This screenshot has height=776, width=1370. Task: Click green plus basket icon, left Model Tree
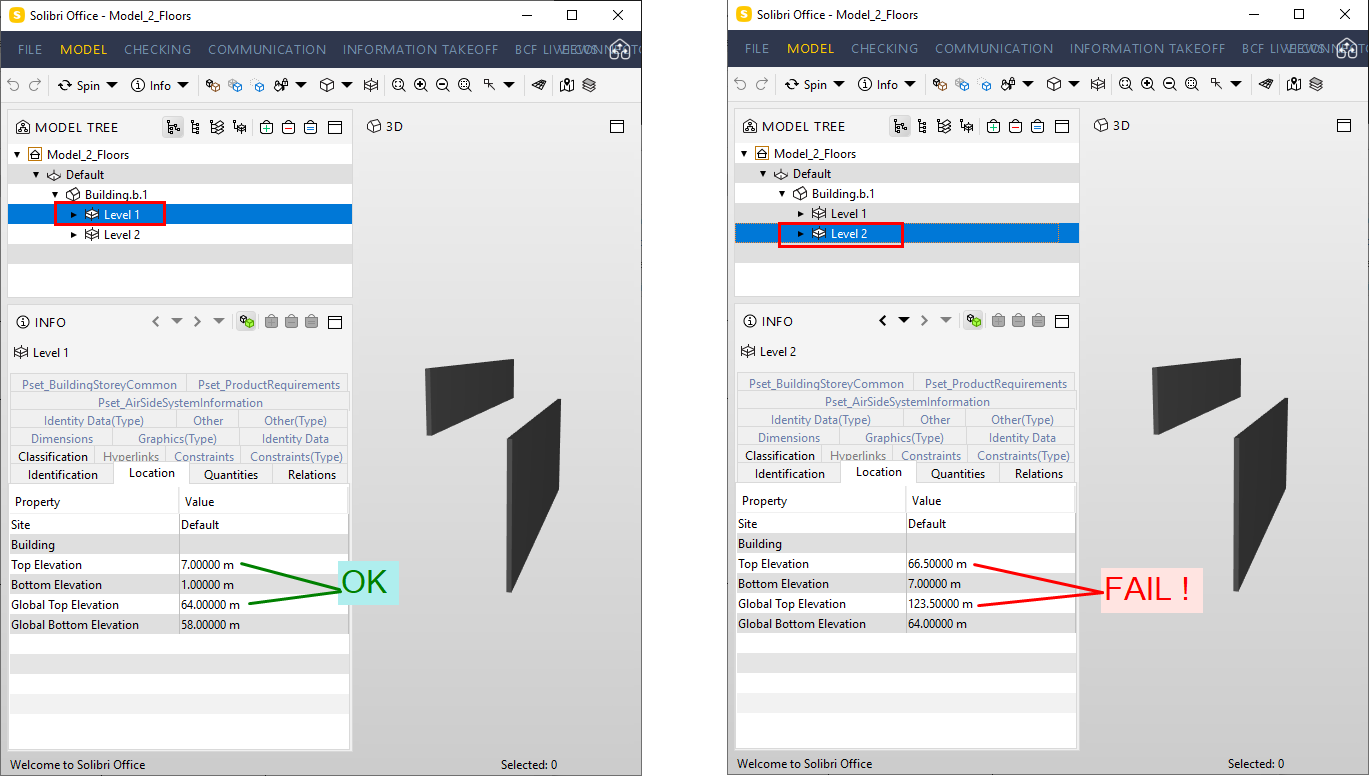(266, 127)
